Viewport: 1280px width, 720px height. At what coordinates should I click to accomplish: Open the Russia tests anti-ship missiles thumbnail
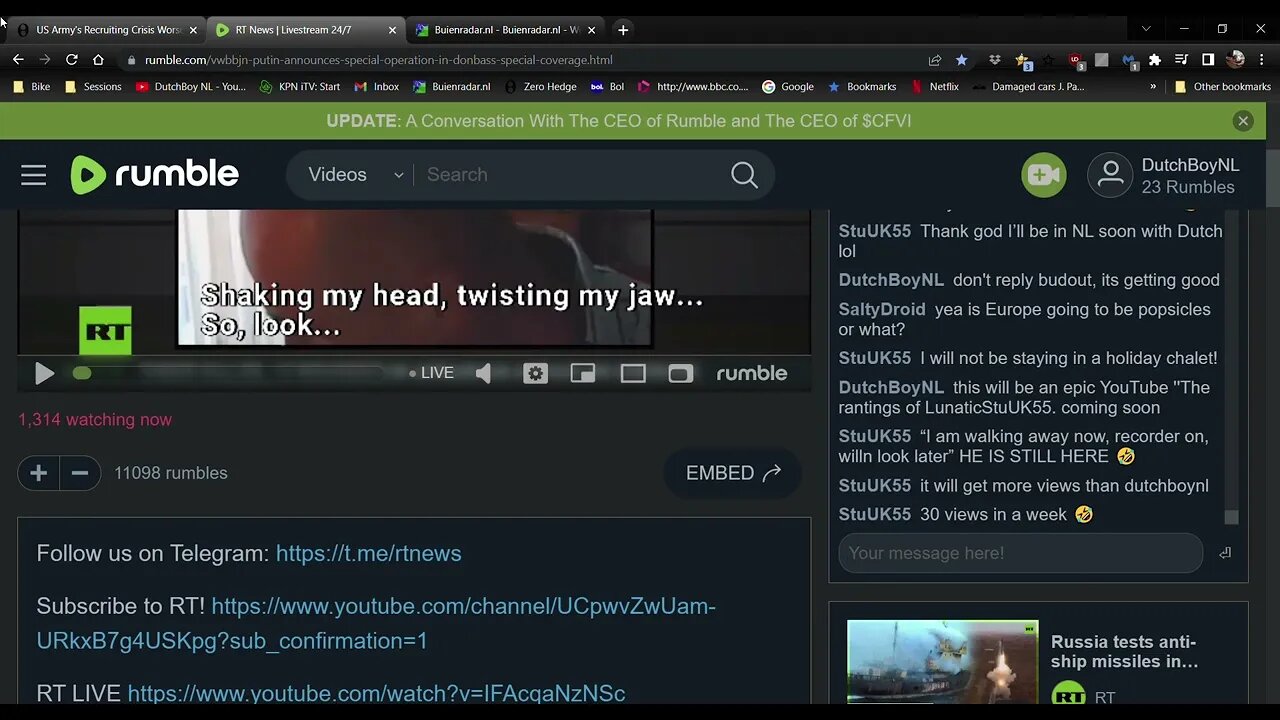(942, 661)
